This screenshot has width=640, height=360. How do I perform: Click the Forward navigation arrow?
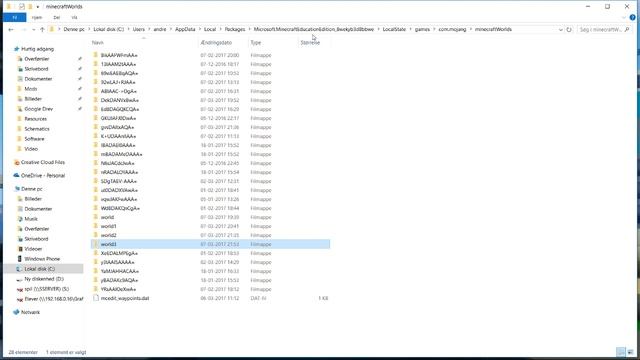pos(24,29)
